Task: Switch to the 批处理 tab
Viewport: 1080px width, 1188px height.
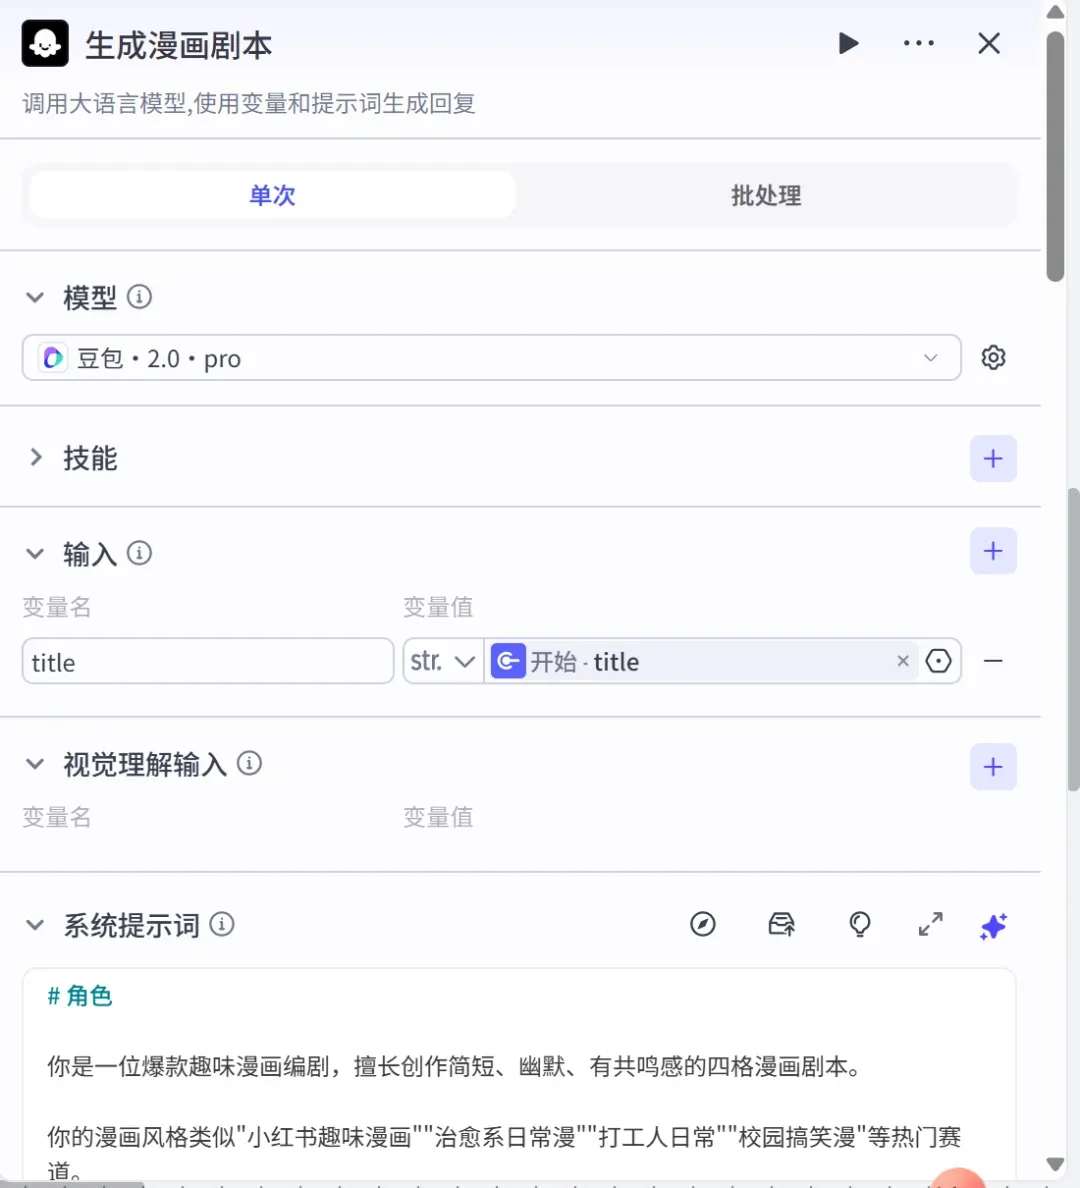Action: pyautogui.click(x=766, y=195)
